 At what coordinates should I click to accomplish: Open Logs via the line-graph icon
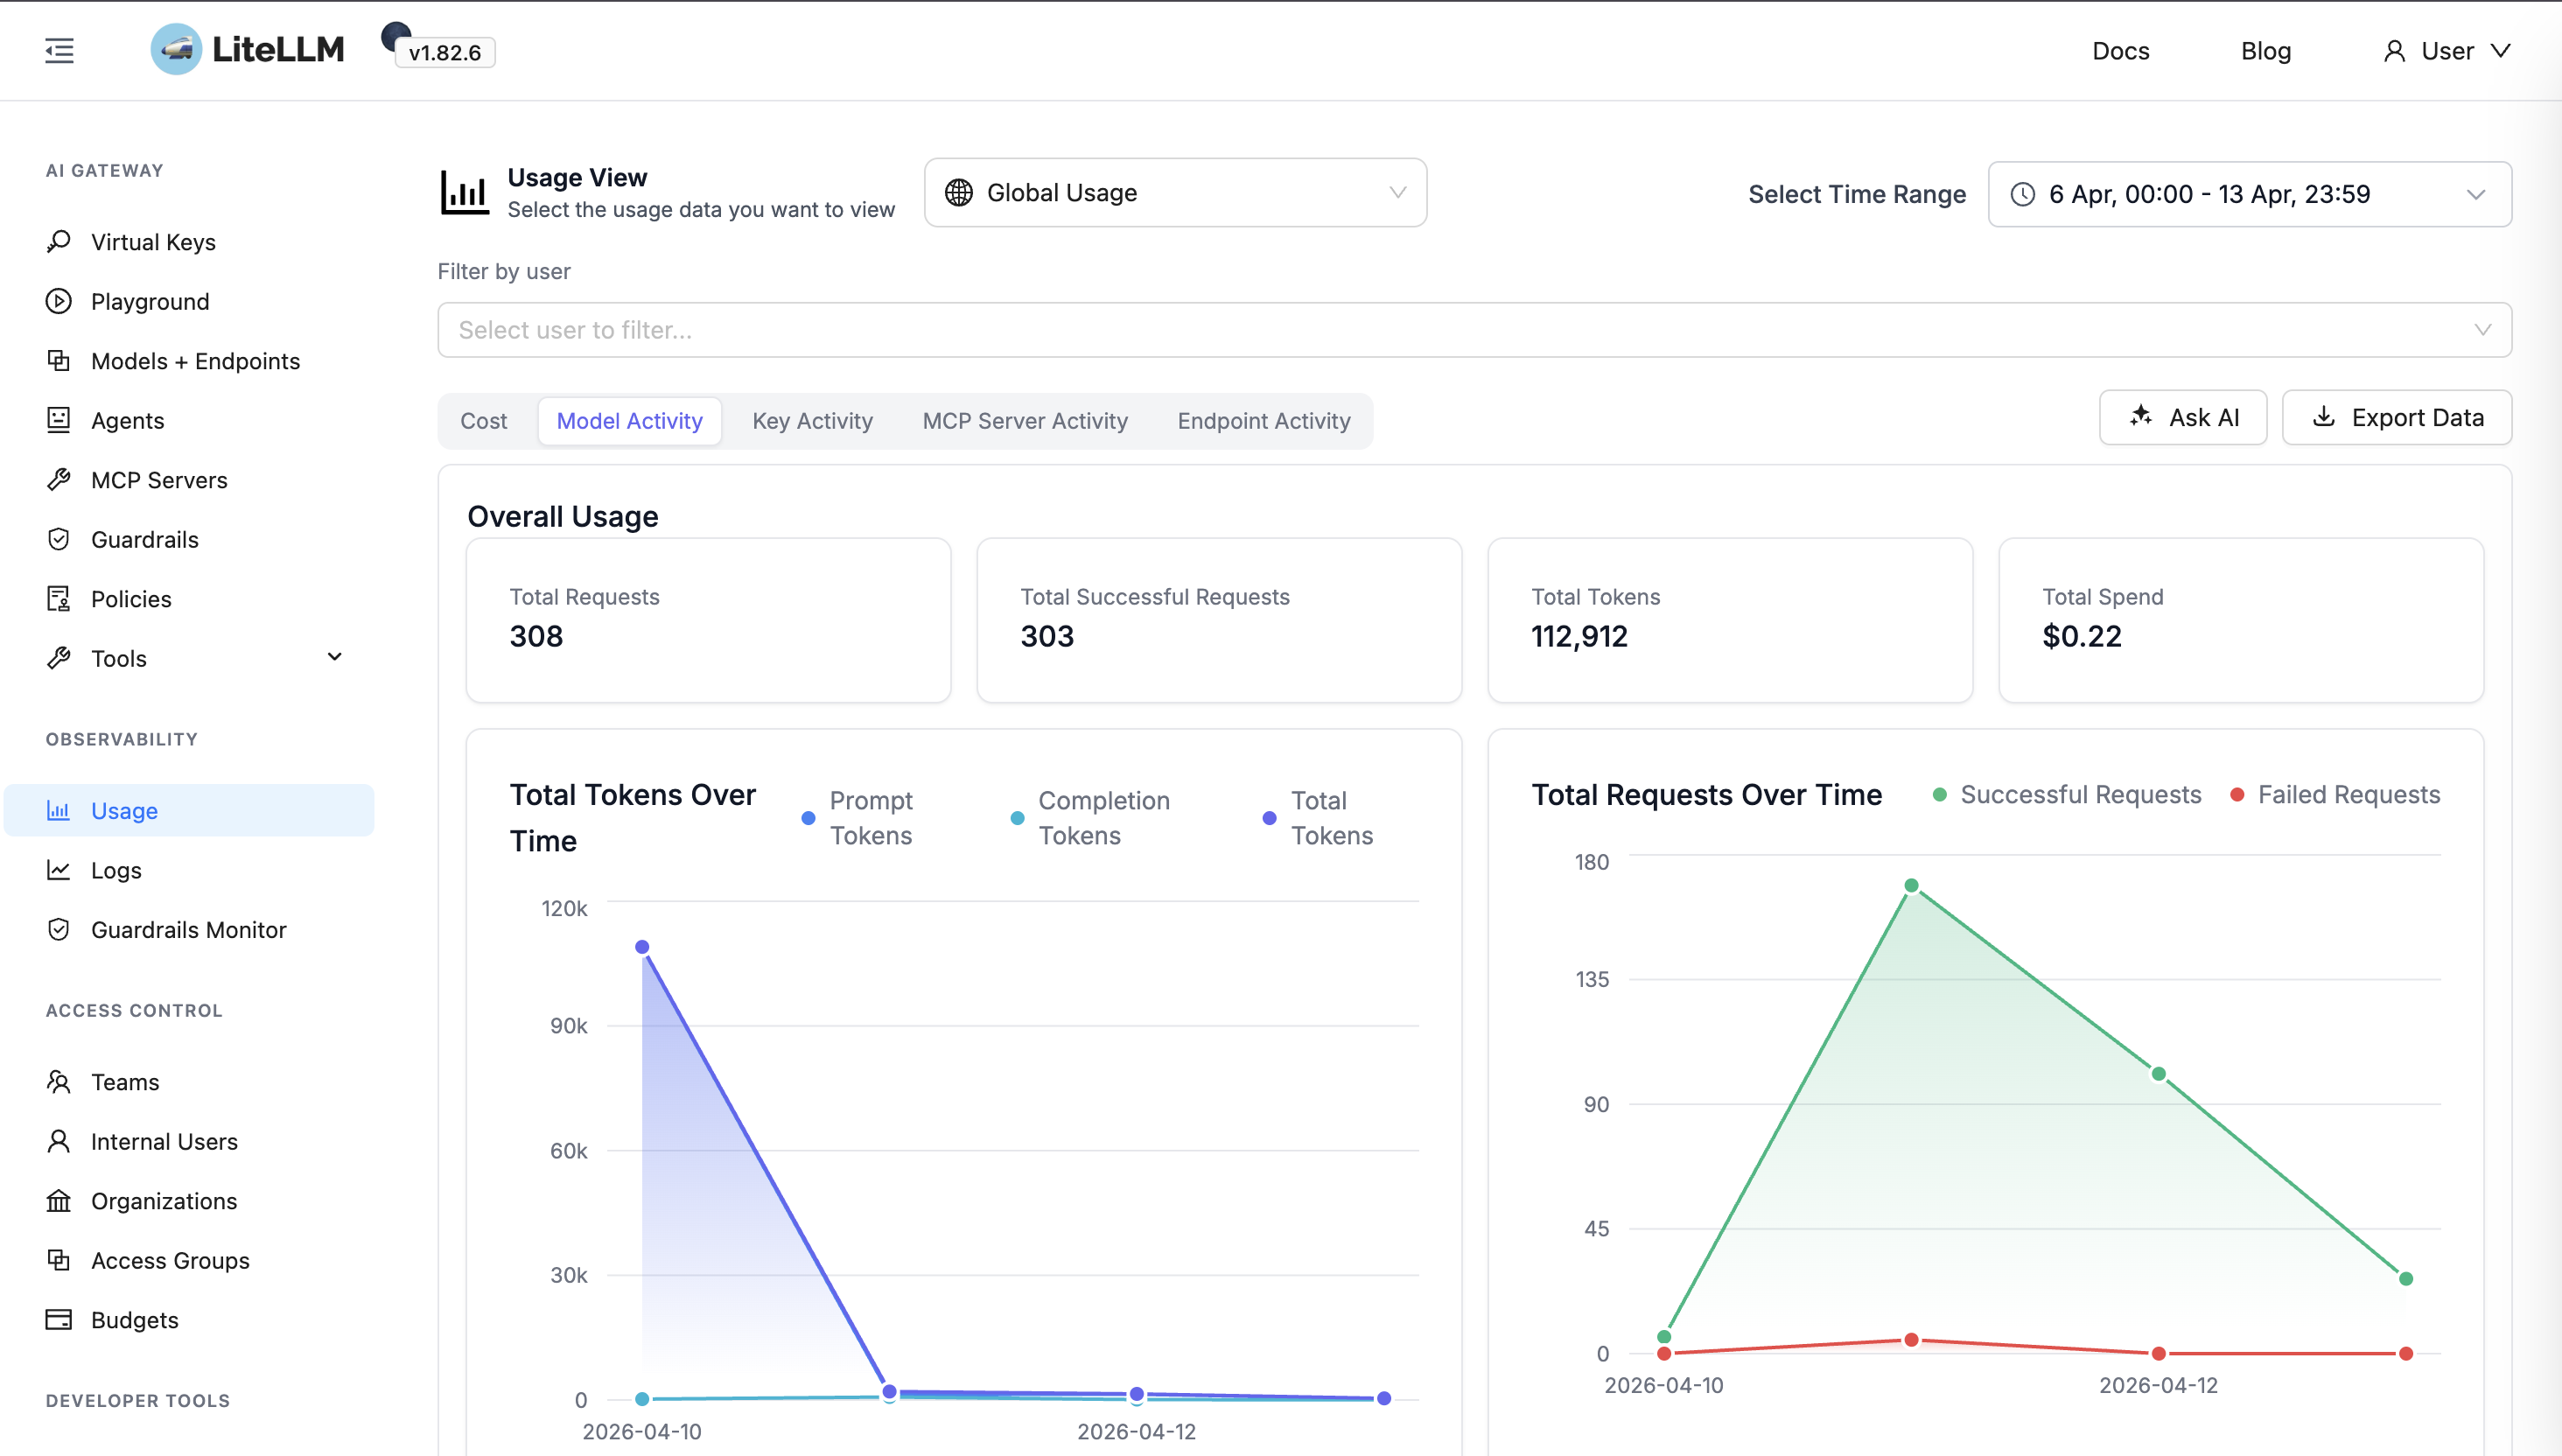click(x=59, y=869)
